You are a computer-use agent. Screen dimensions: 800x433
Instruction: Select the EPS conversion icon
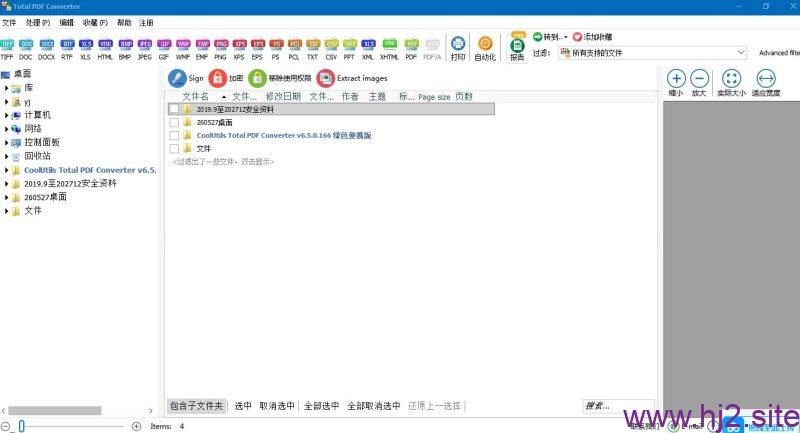(258, 49)
